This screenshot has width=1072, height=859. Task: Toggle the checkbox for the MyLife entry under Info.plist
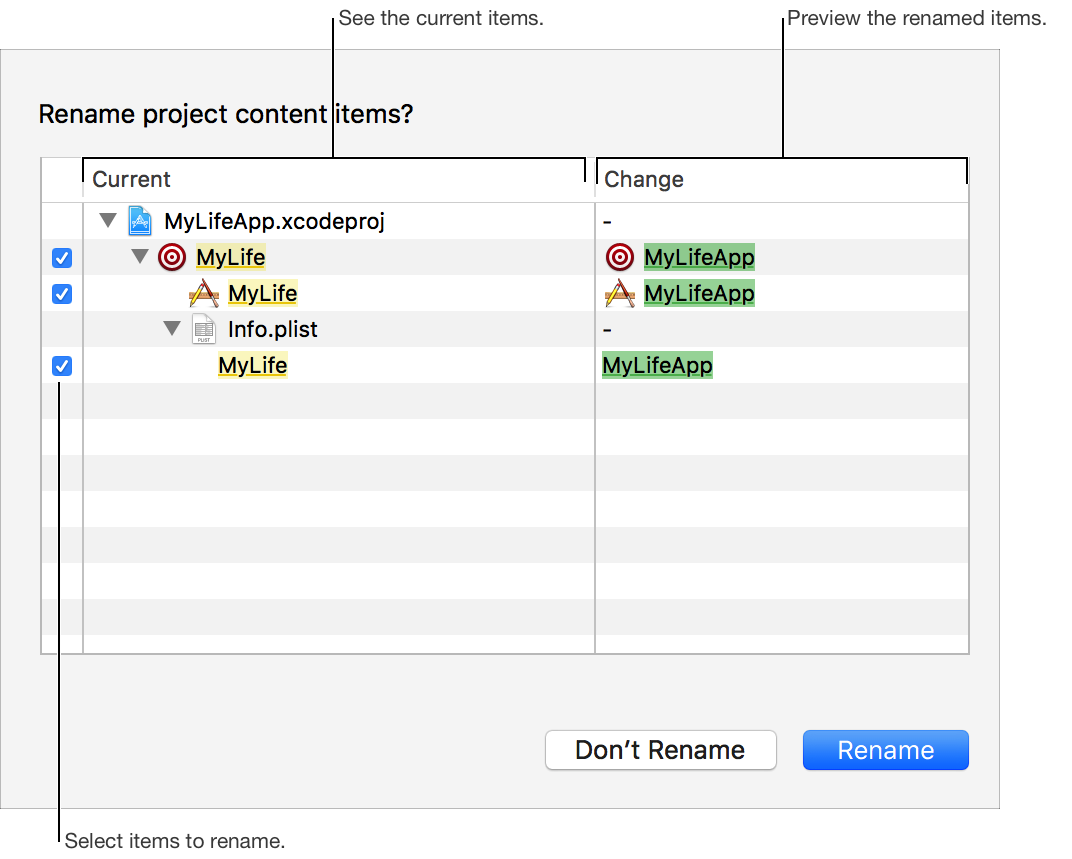62,366
